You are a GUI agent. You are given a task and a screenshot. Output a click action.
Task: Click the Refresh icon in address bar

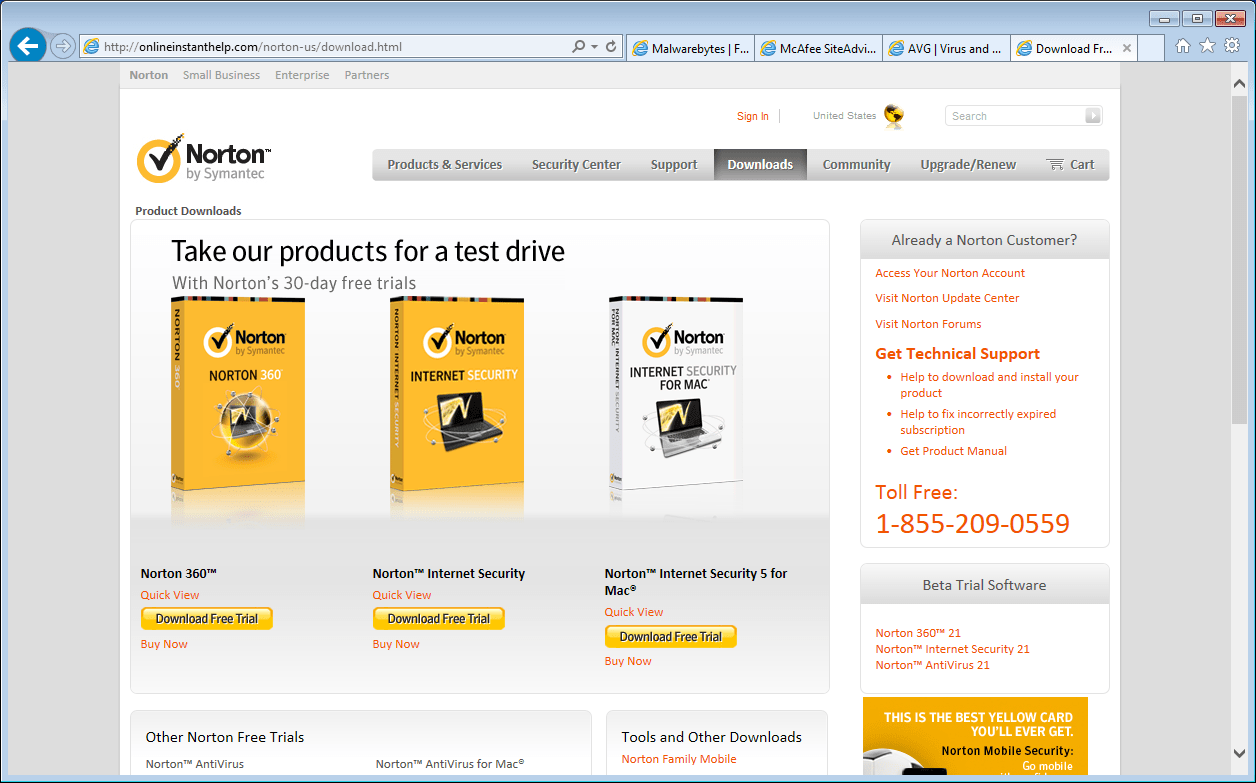point(611,47)
